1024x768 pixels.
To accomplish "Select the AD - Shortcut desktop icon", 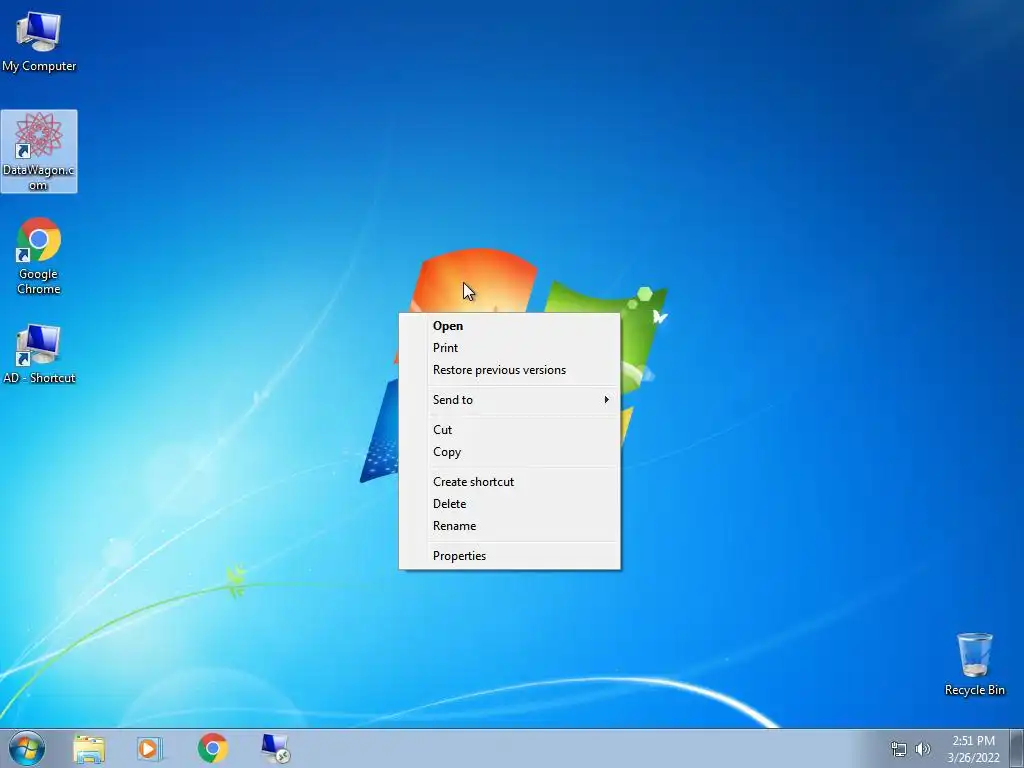I will coord(39,353).
